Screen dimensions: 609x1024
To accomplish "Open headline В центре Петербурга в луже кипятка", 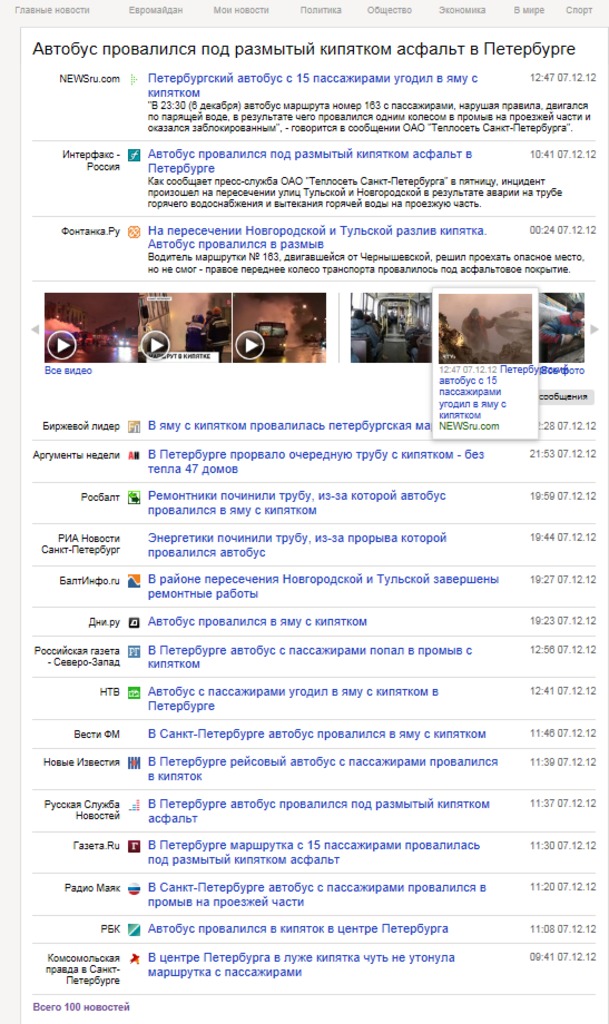I will point(301,965).
